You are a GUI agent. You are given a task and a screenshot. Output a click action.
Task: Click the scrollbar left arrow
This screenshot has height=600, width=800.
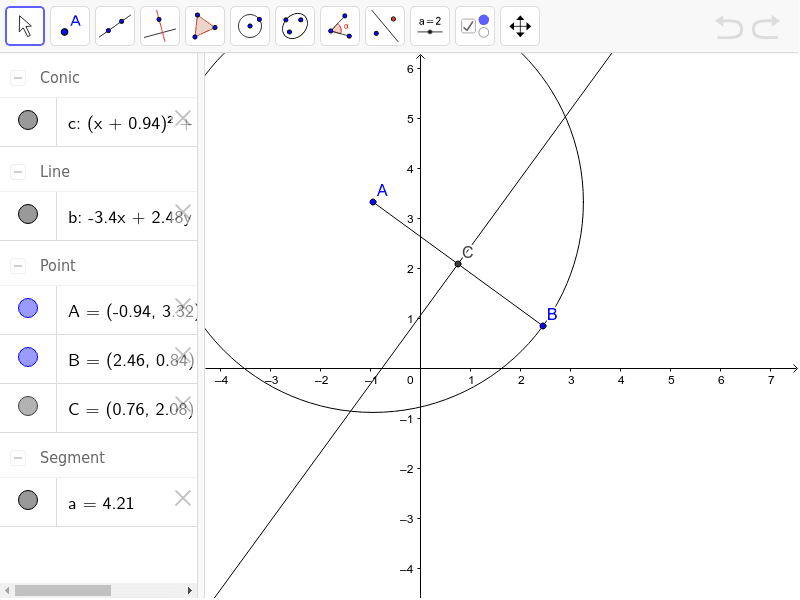tap(7, 590)
